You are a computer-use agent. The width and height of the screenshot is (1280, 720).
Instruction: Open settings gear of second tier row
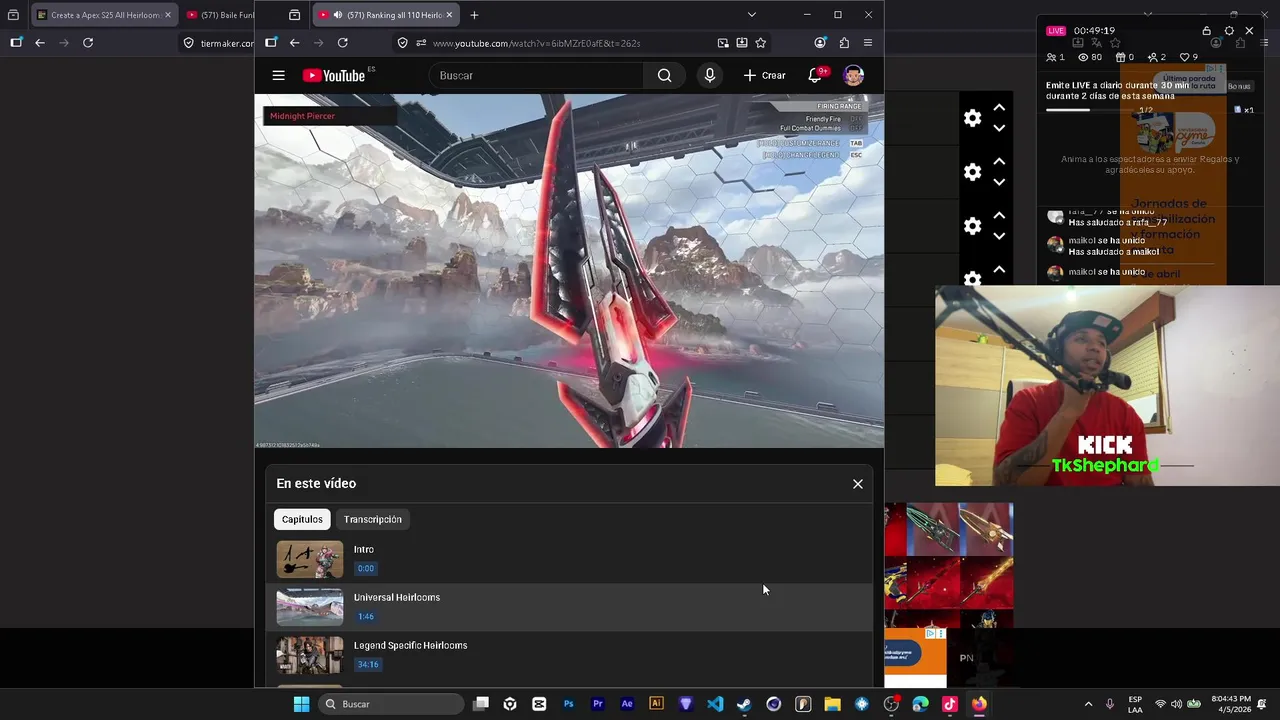point(972,172)
